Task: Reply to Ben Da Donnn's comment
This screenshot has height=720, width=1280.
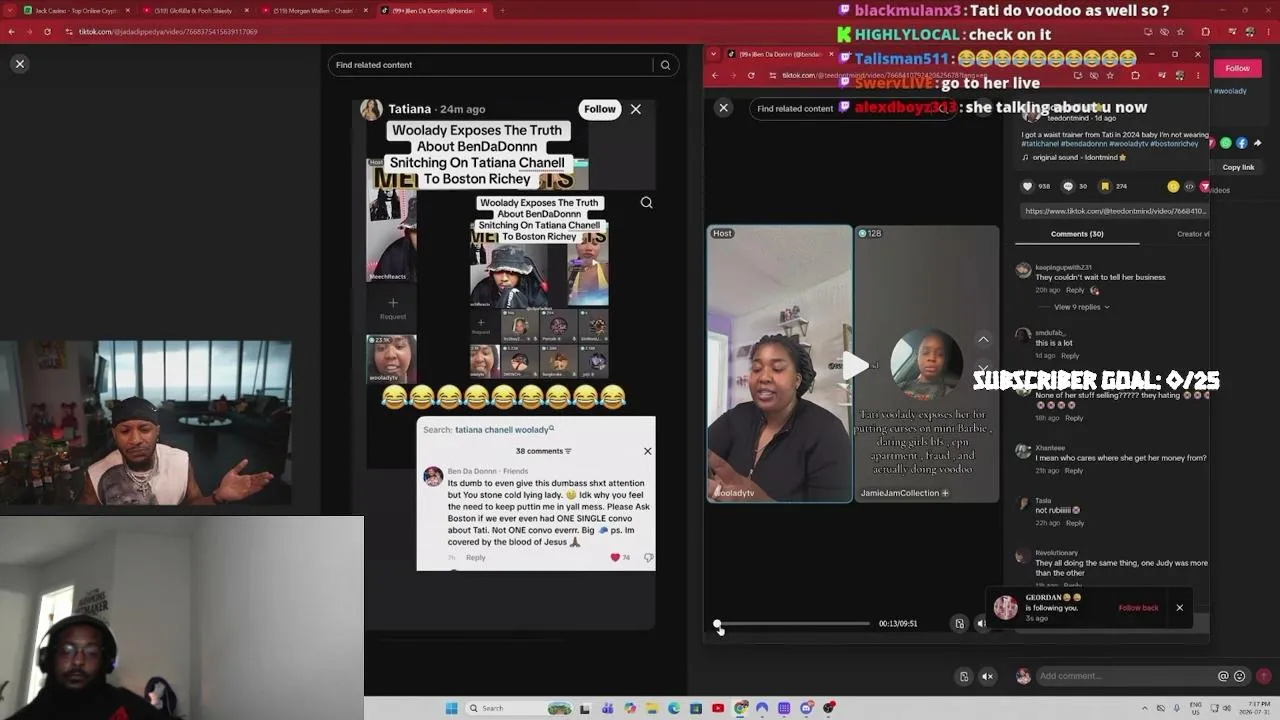Action: click(476, 557)
